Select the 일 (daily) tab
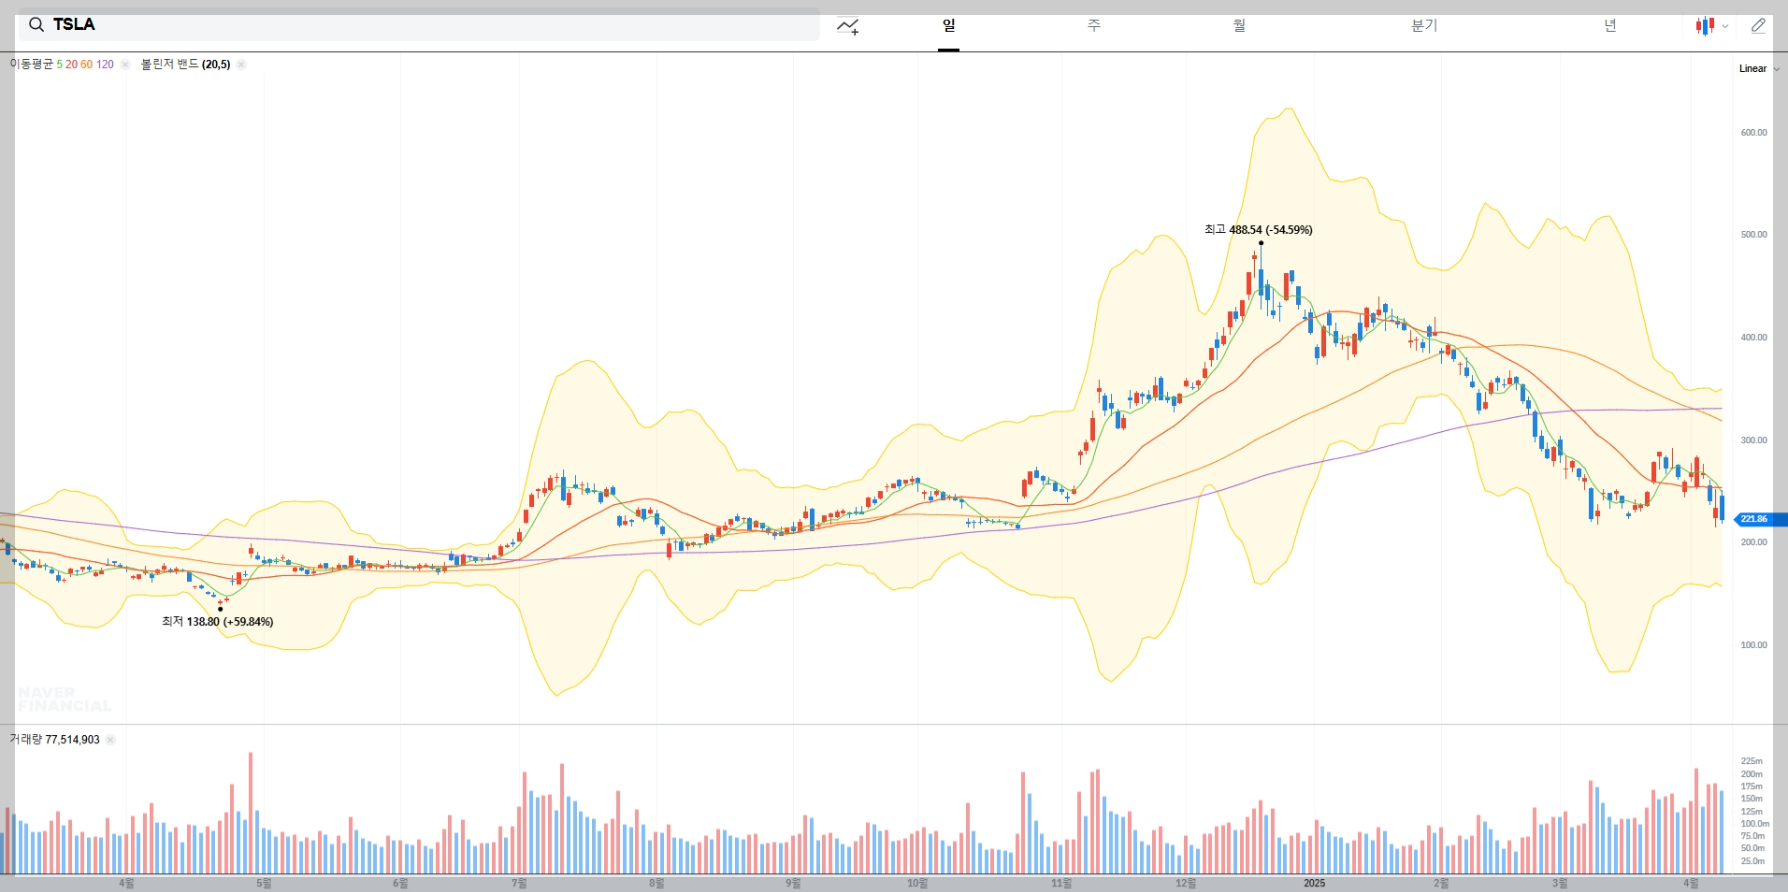 click(949, 26)
